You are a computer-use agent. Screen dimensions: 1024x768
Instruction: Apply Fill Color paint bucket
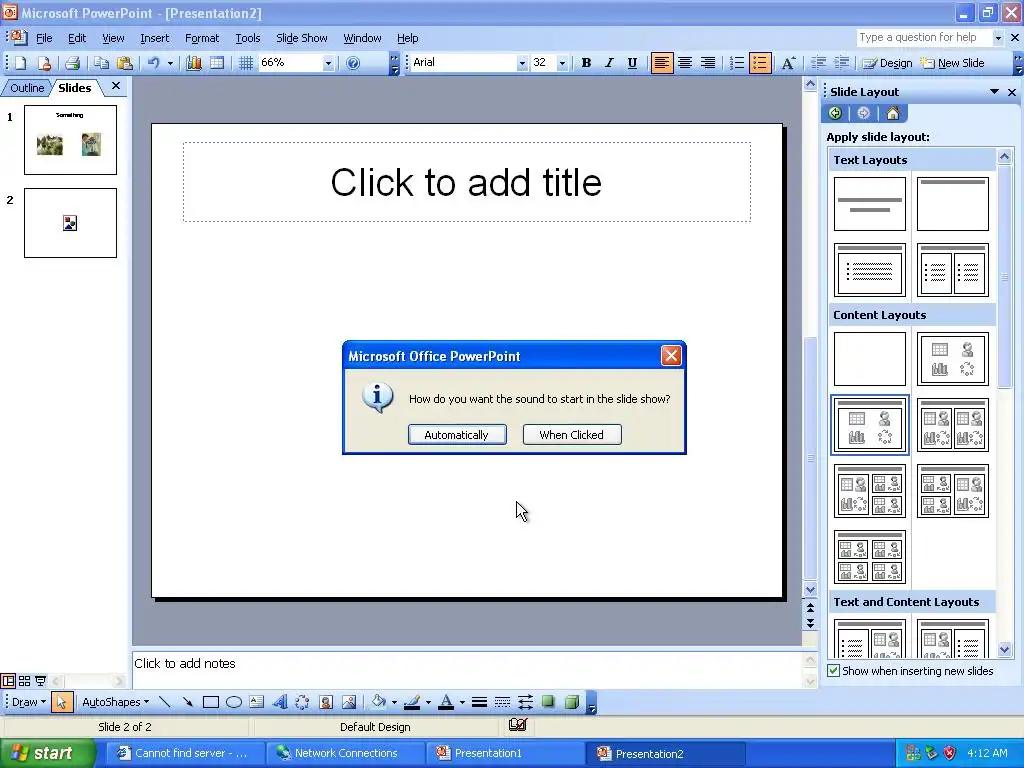click(x=379, y=702)
